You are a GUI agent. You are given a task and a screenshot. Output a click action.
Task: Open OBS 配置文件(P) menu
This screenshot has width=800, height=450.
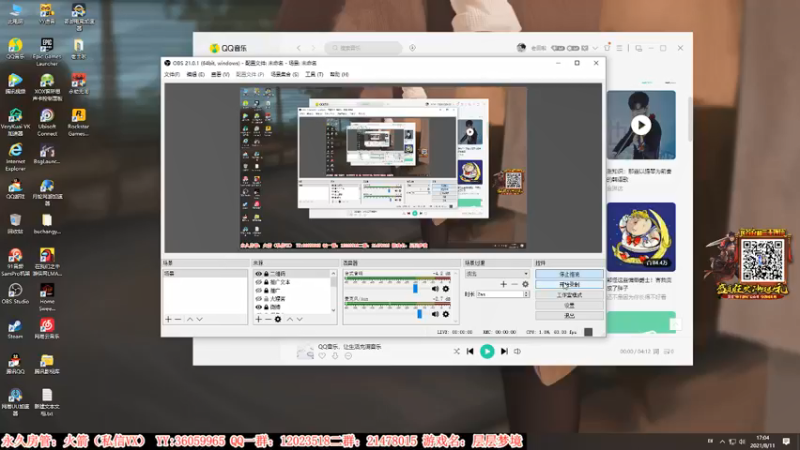point(249,74)
